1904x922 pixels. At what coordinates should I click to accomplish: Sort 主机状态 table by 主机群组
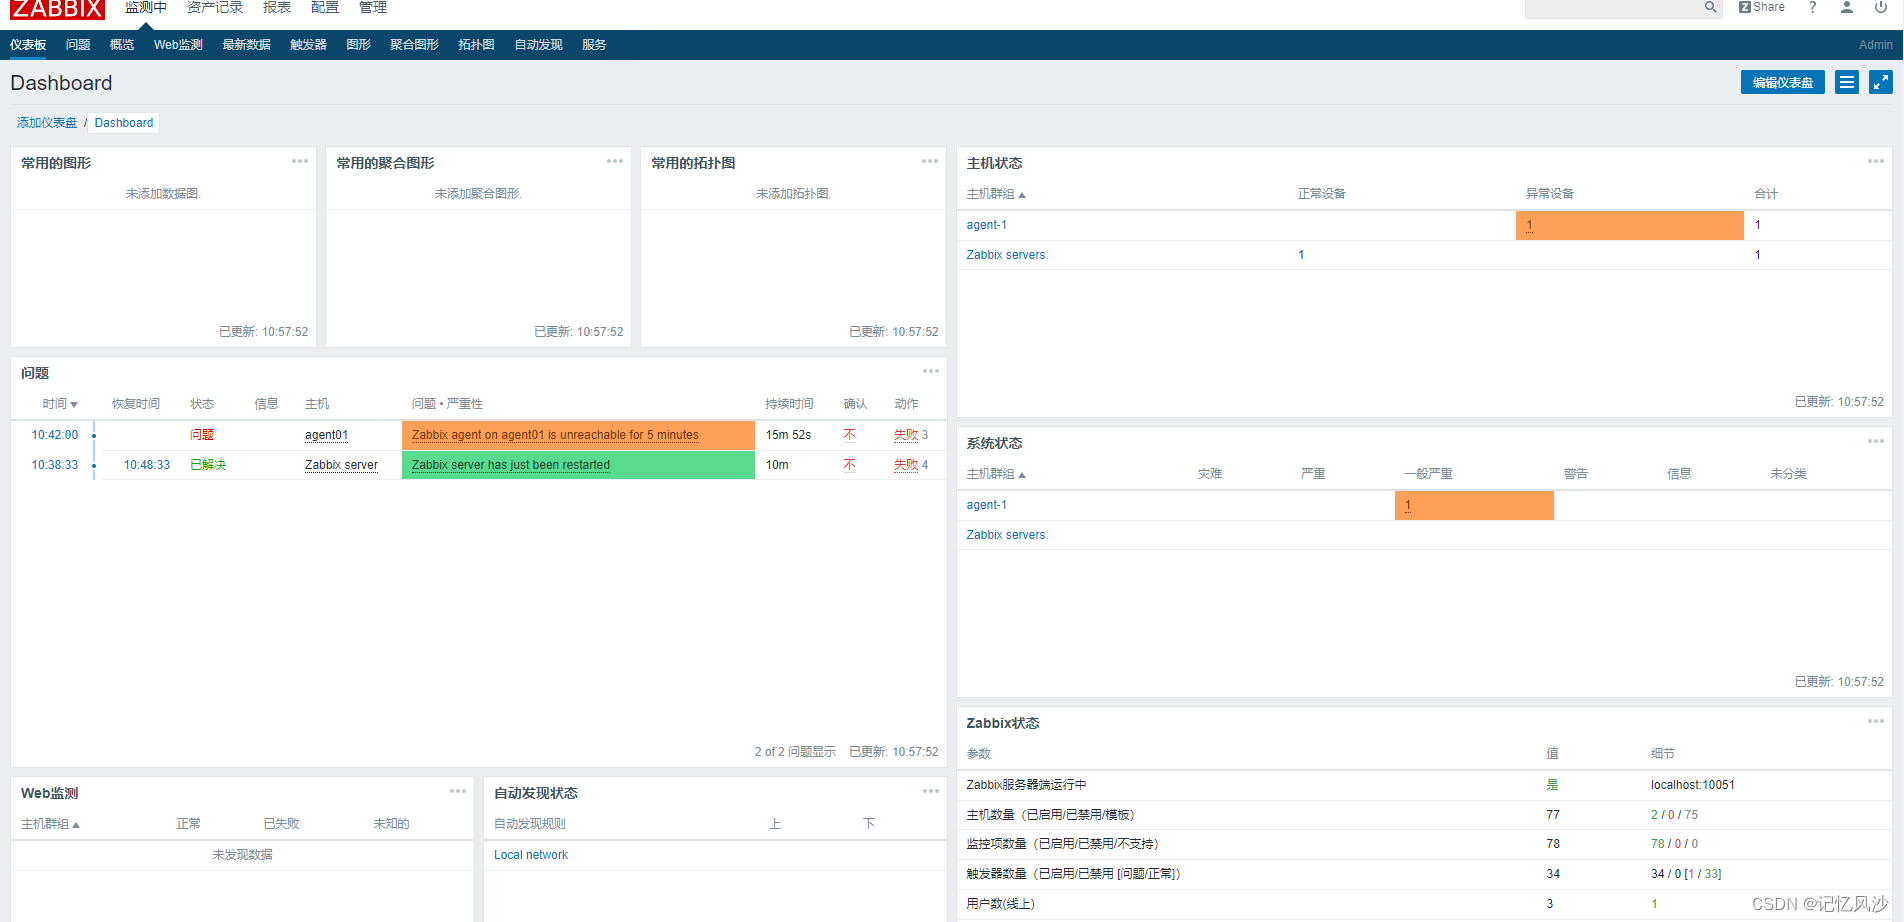click(996, 194)
